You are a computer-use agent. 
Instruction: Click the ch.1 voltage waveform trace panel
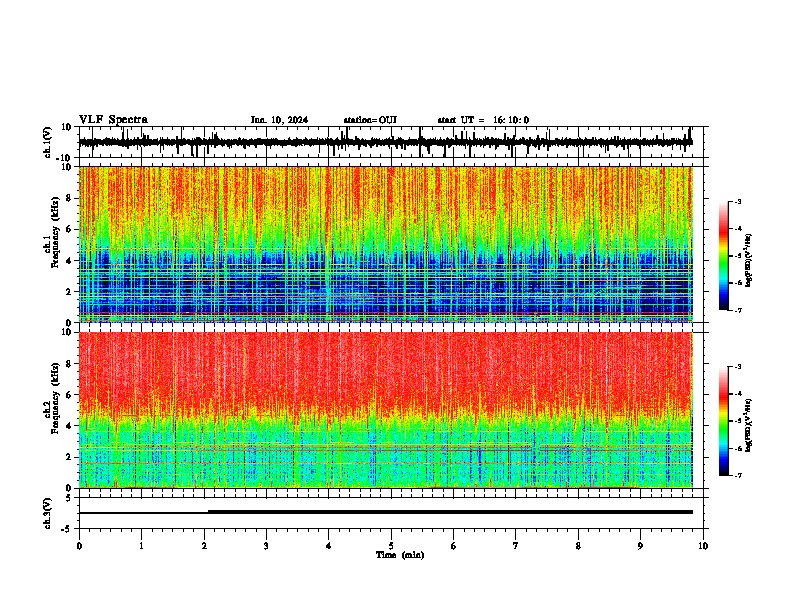point(393,142)
